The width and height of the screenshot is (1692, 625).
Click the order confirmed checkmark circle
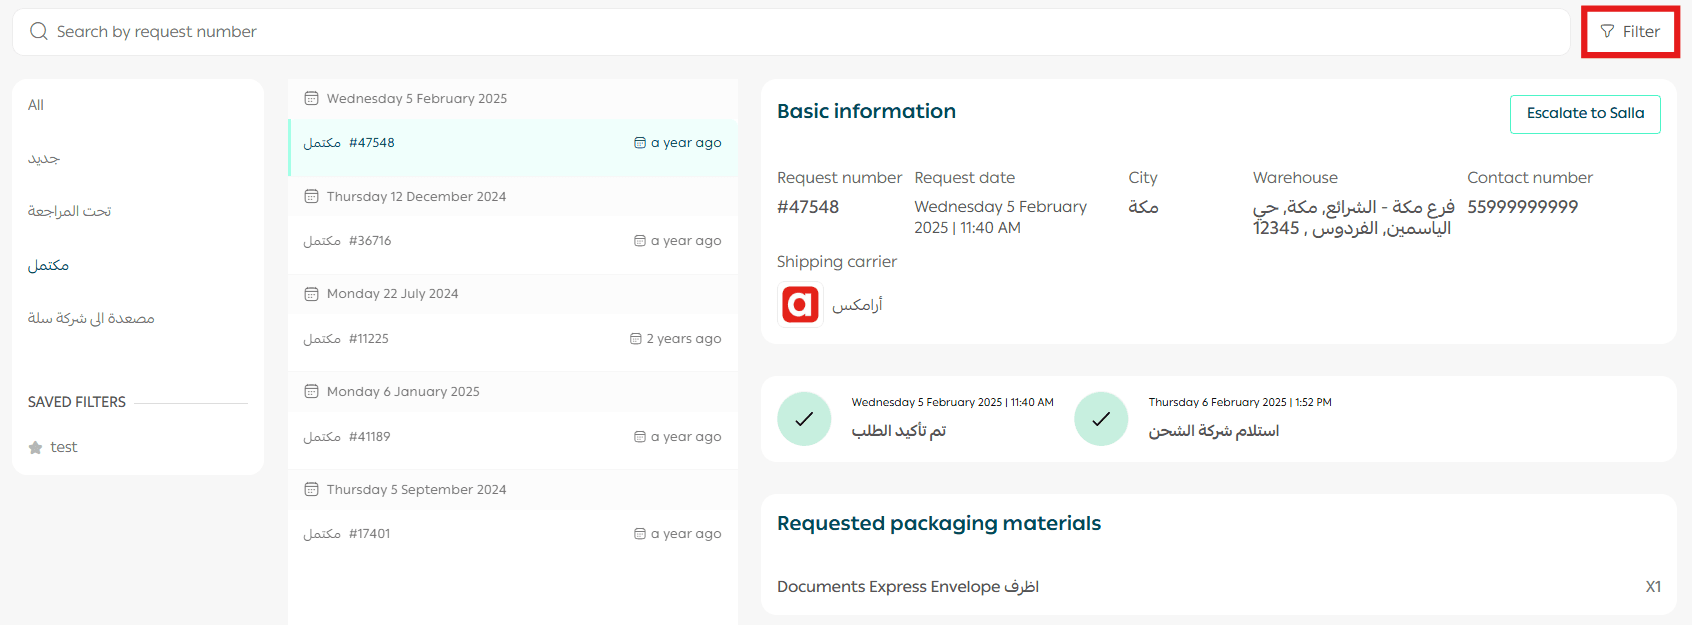(804, 419)
